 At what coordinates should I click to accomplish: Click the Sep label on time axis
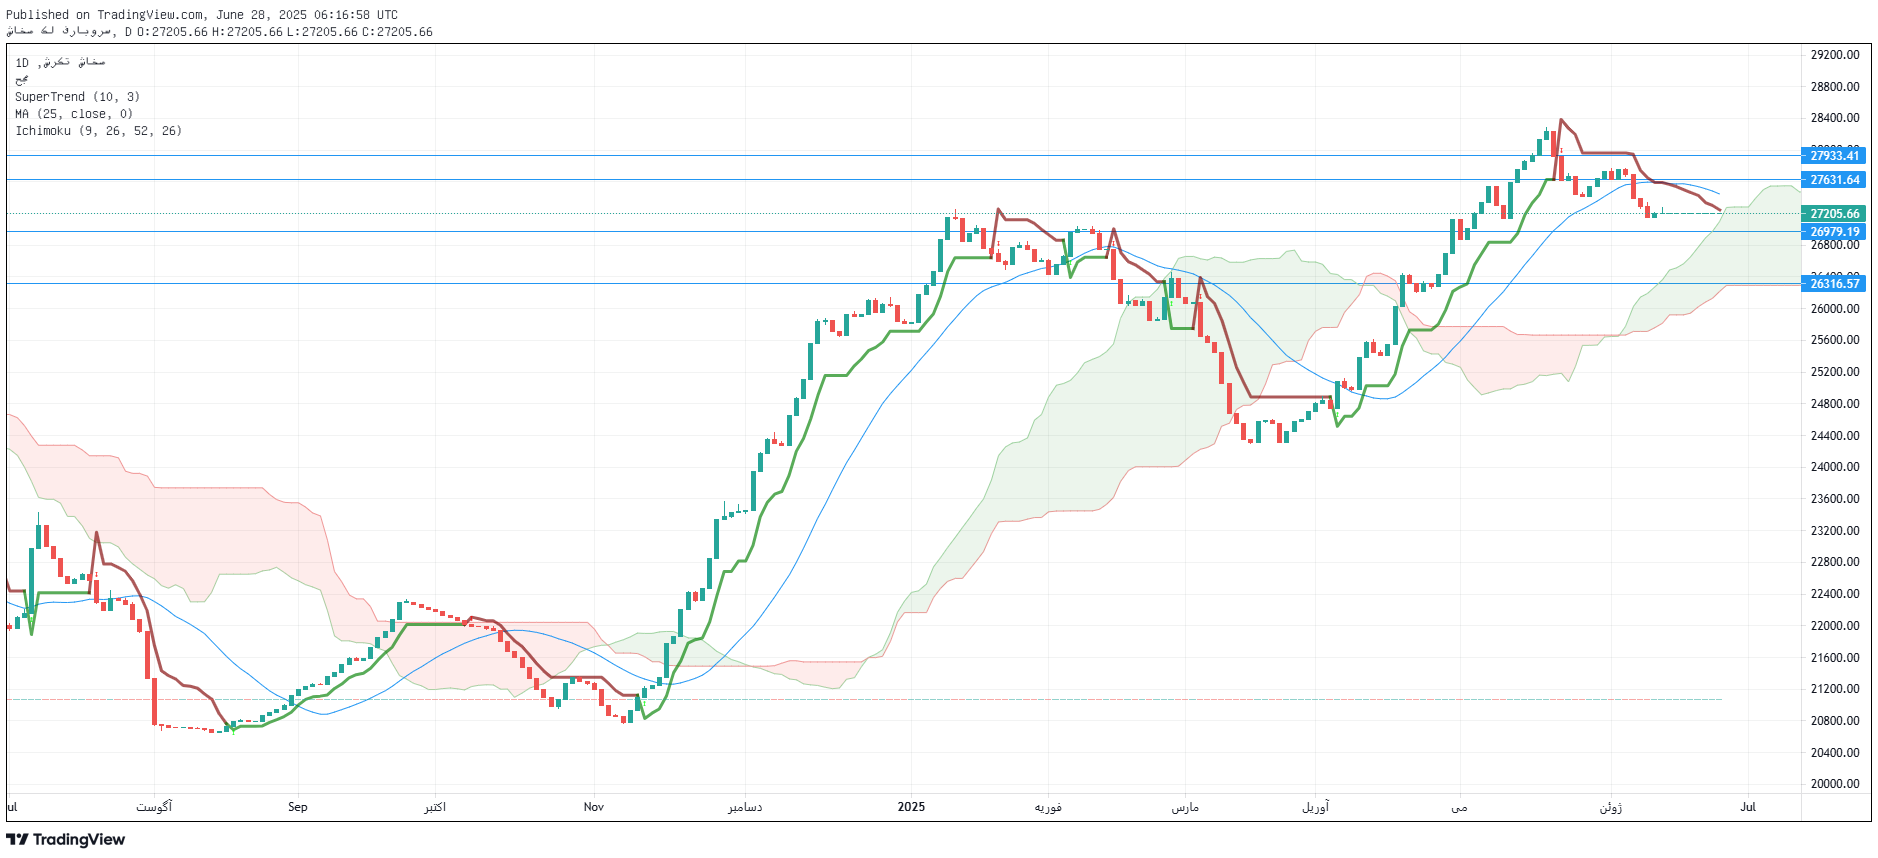click(x=298, y=807)
